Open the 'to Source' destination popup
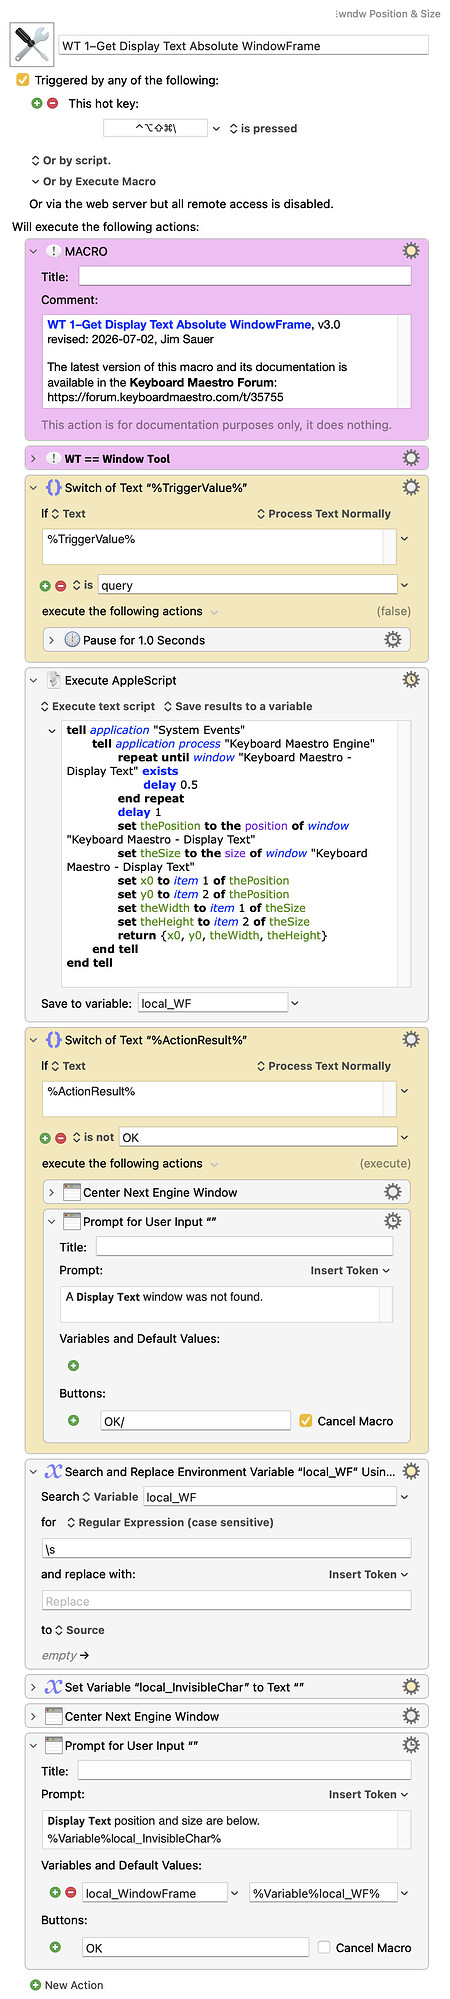Viewport: 450px width, 1999px height. click(x=80, y=1630)
